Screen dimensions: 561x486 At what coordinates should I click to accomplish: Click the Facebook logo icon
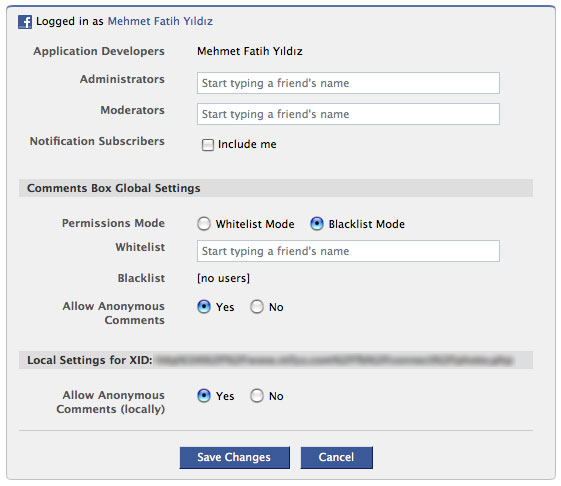(x=25, y=22)
